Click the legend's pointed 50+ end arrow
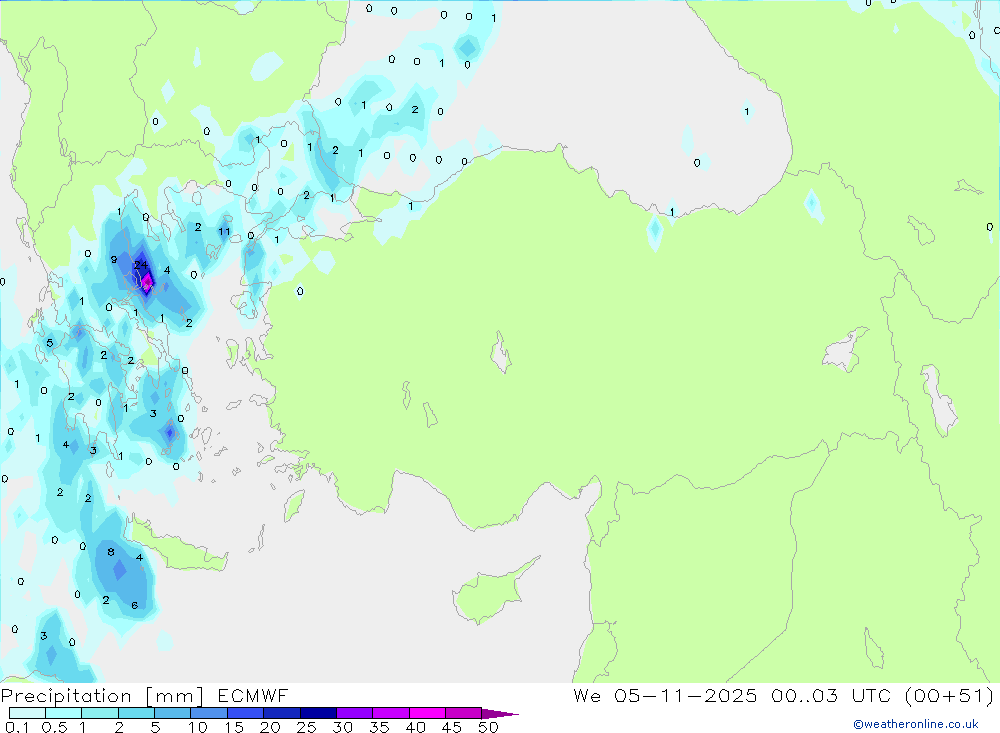The height and width of the screenshot is (733, 1000). (499, 714)
